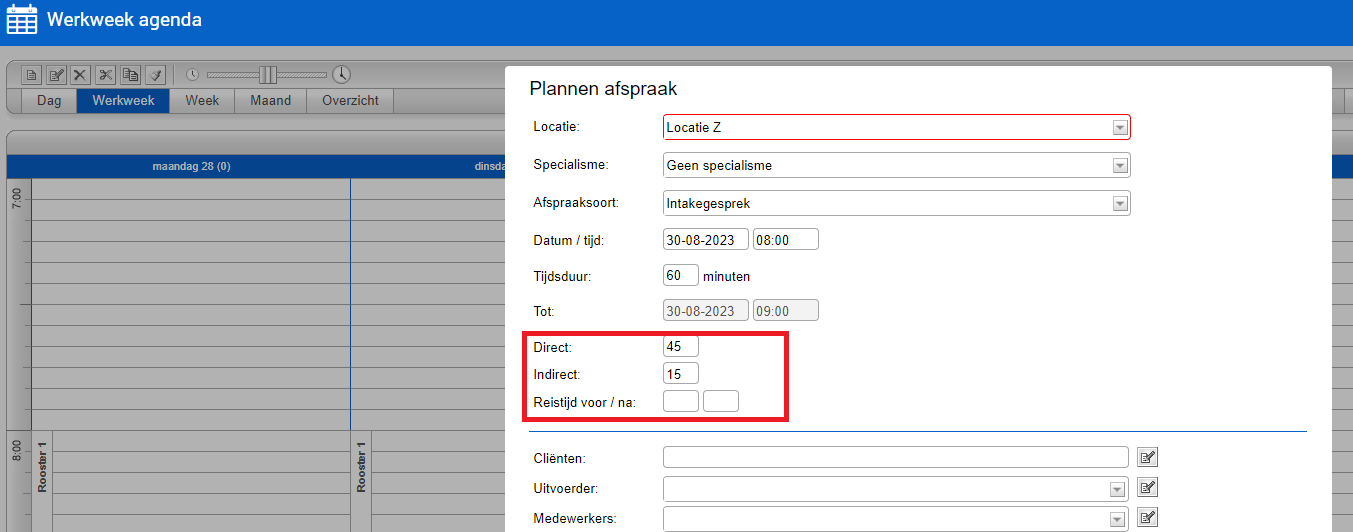Open the Maand view tab
This screenshot has width=1353, height=532.
[271, 101]
